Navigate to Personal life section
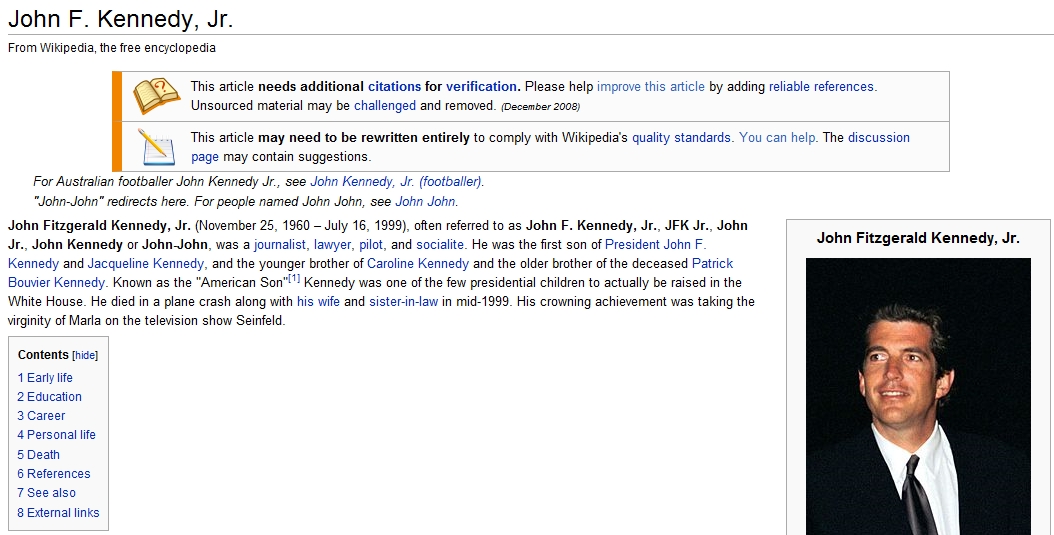 [x=56, y=435]
